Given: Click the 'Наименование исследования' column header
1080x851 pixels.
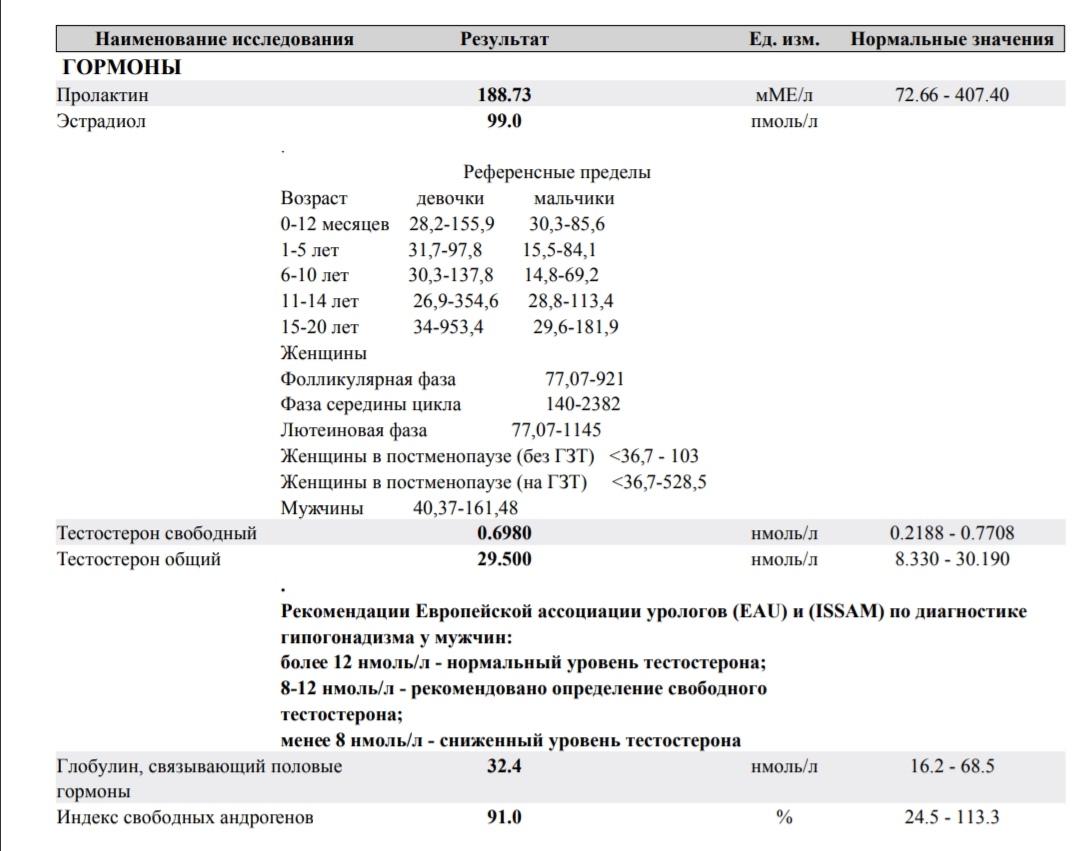Looking at the screenshot, I should pos(224,40).
